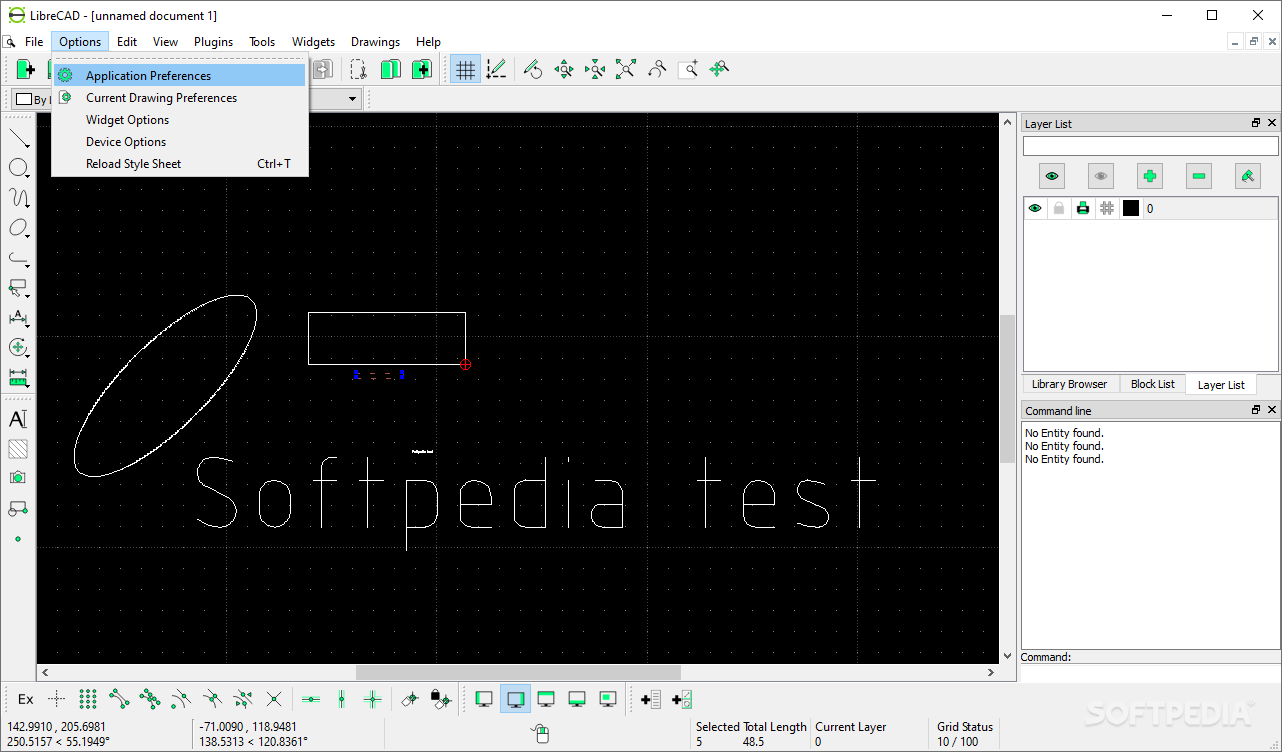Hide all layers button
The height and width of the screenshot is (752, 1282).
(x=1101, y=176)
